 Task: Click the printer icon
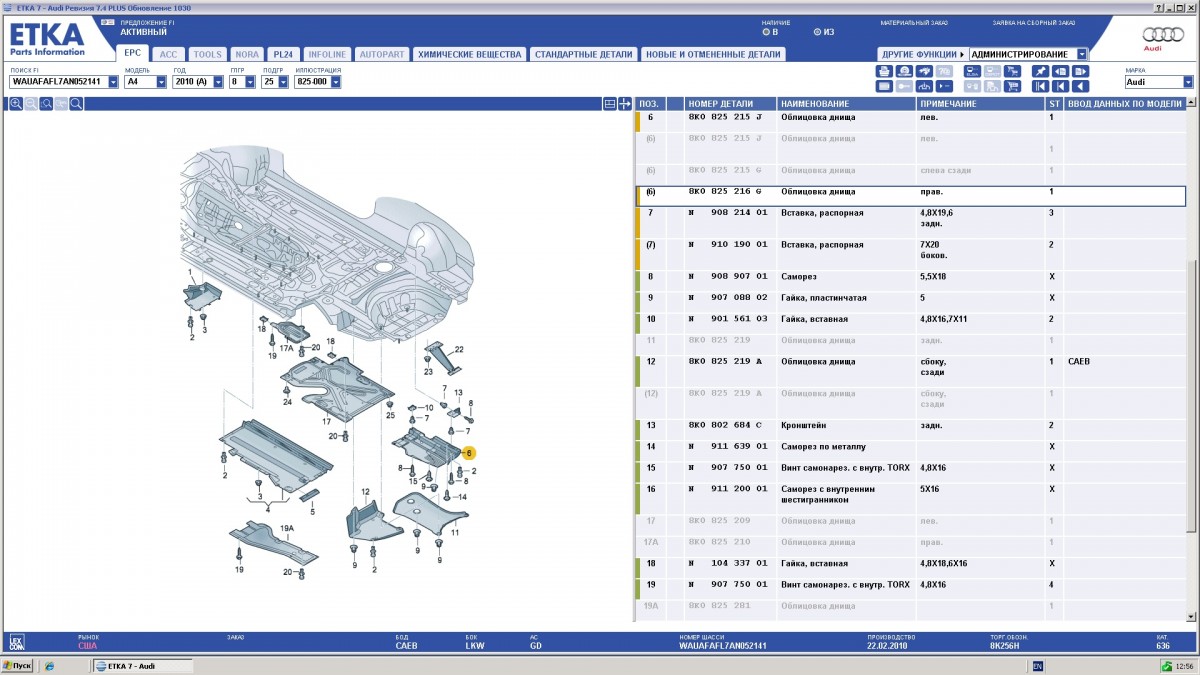884,71
